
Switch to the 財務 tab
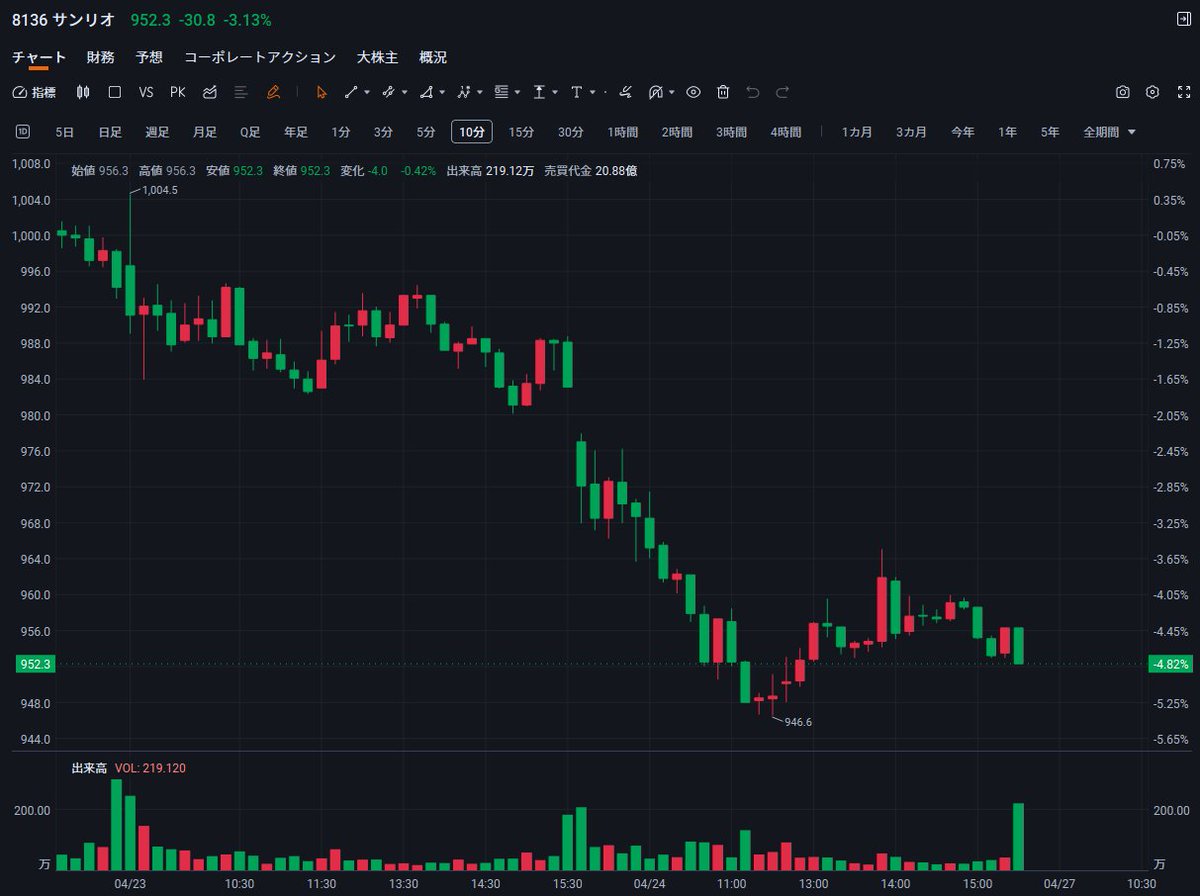pos(101,58)
